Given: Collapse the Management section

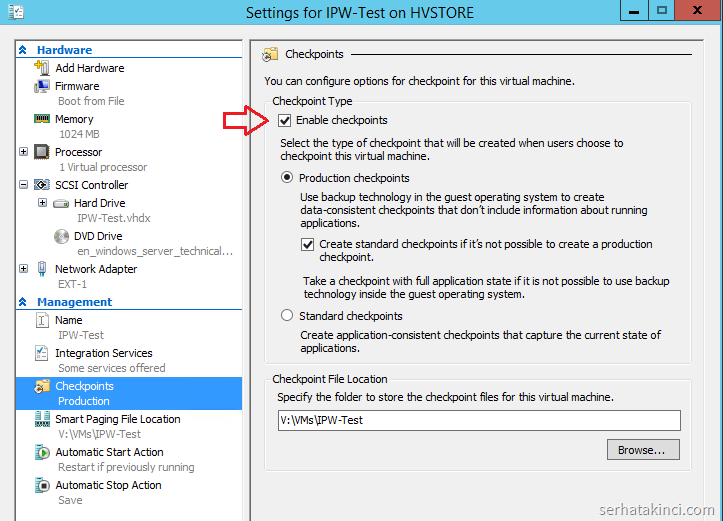Looking at the screenshot, I should pos(23,302).
